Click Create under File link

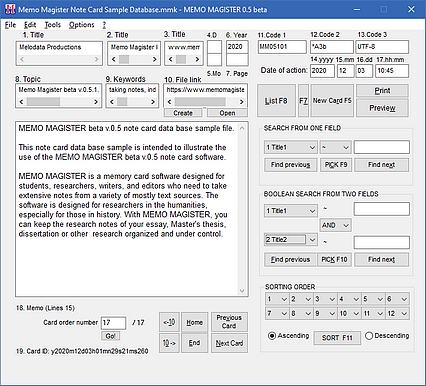(x=183, y=113)
